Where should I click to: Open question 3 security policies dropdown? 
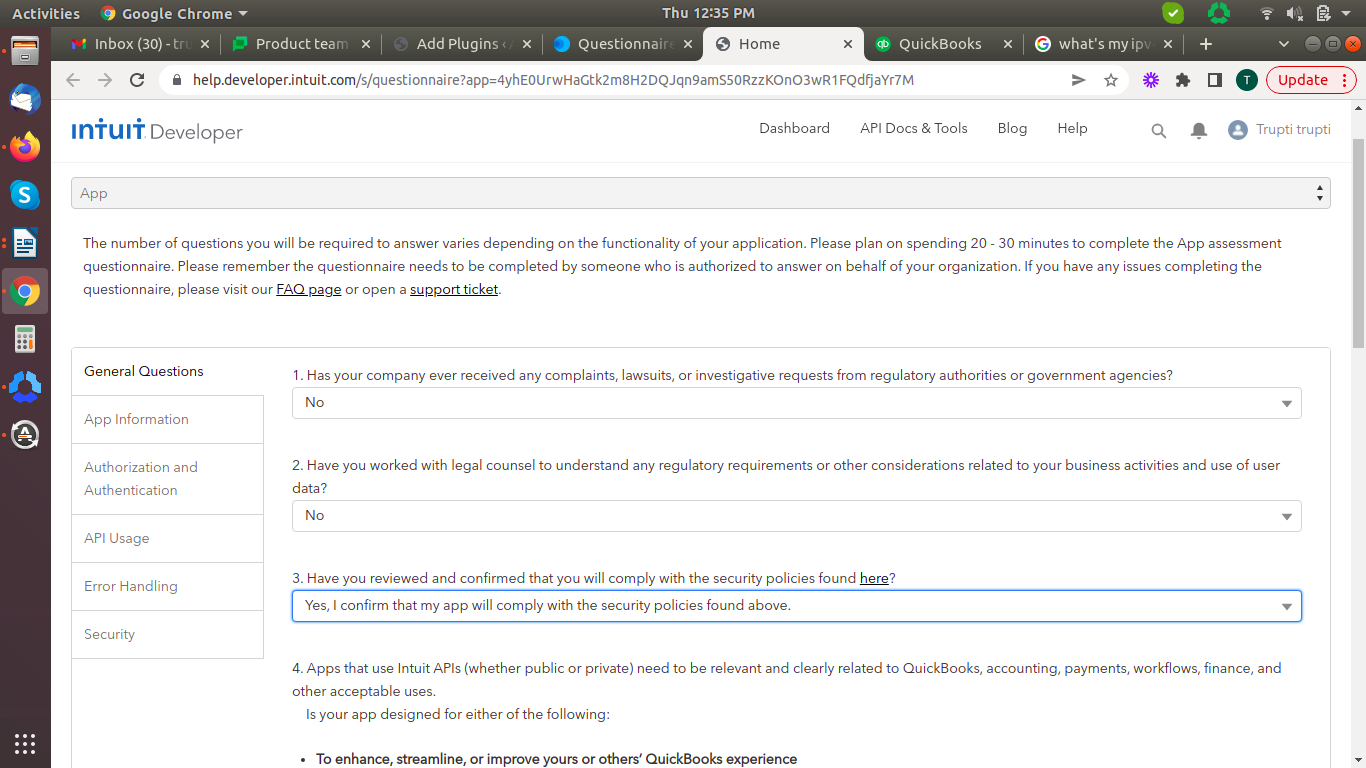pyautogui.click(x=796, y=606)
